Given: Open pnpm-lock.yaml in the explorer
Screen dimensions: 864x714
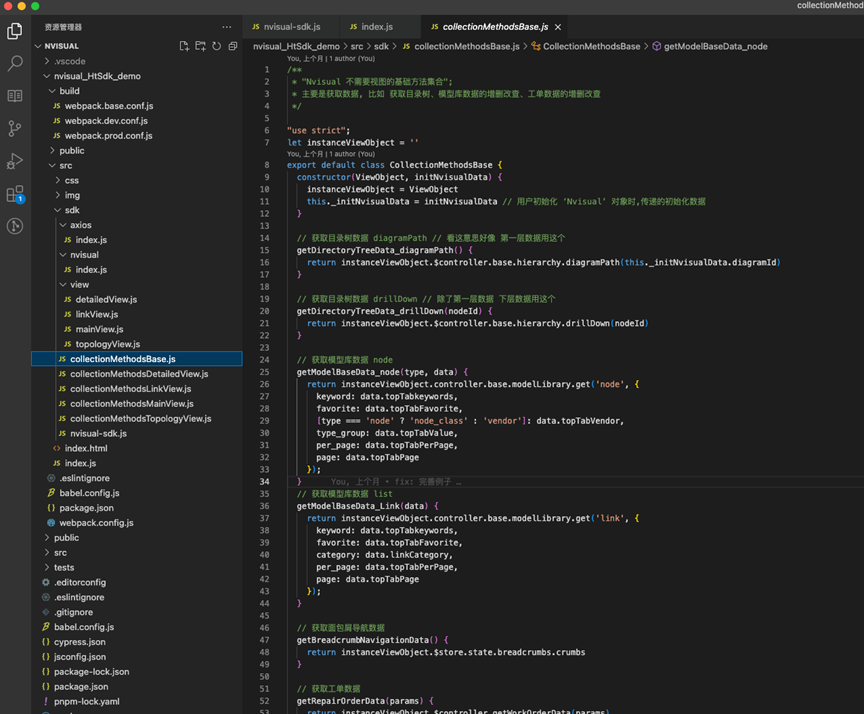Looking at the screenshot, I should [x=86, y=701].
